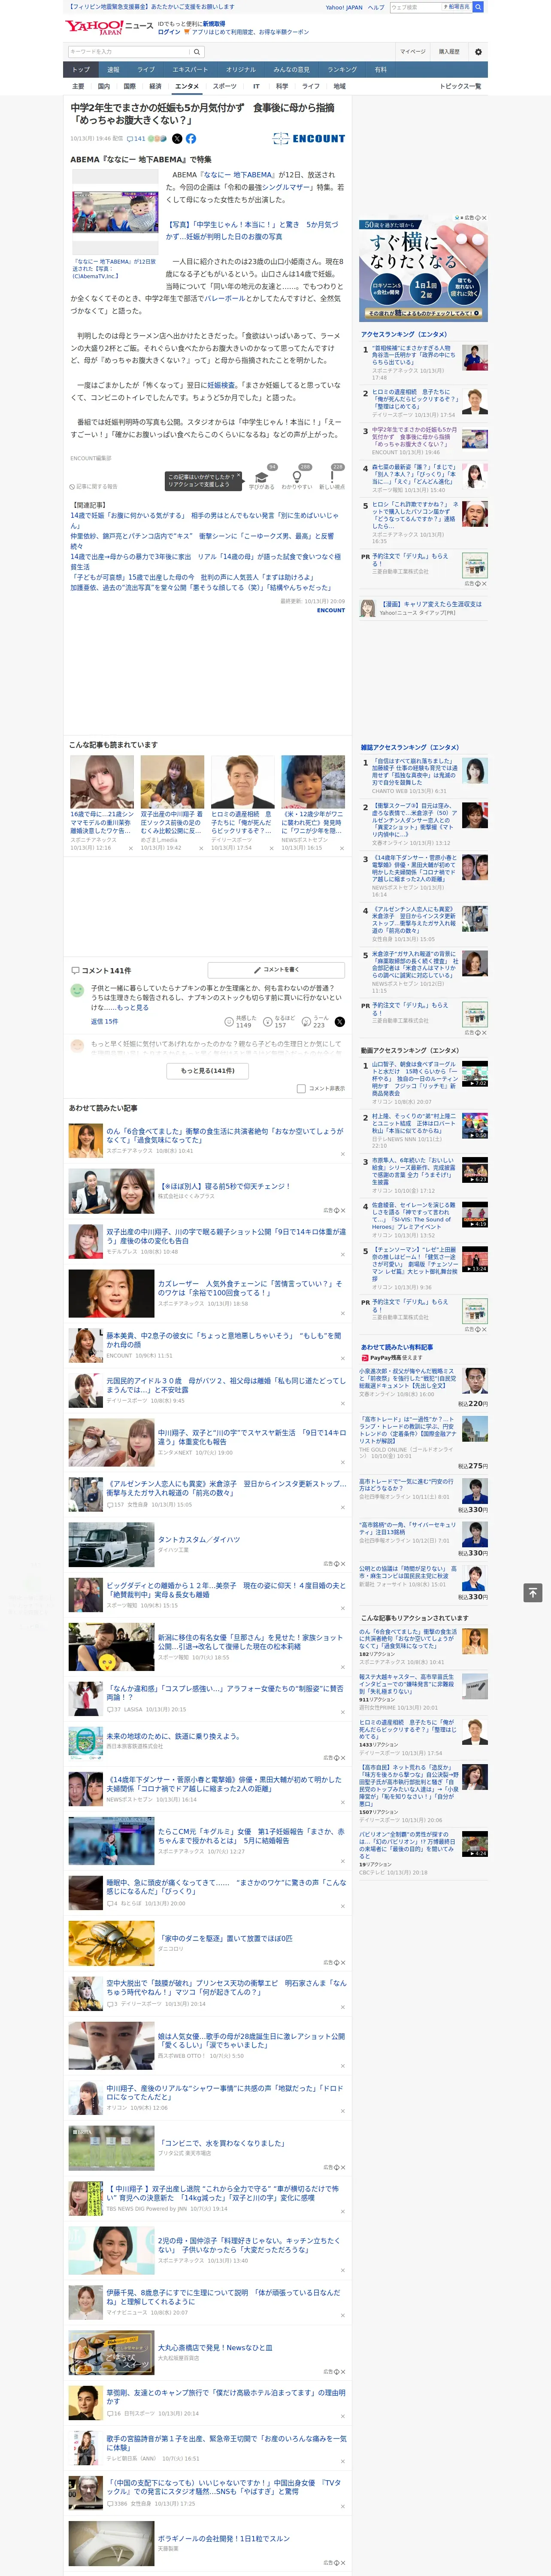This screenshot has height=2576, width=551.
Task: Open the 購入履歴 link
Action: (449, 51)
